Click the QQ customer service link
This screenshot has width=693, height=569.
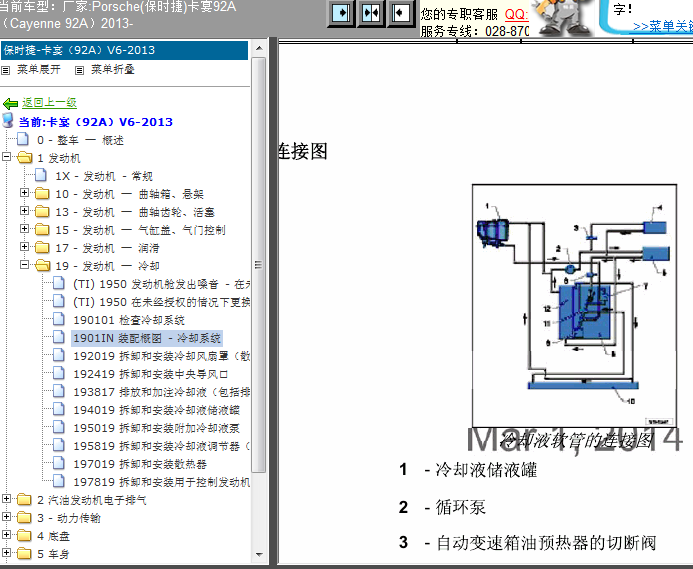(517, 14)
